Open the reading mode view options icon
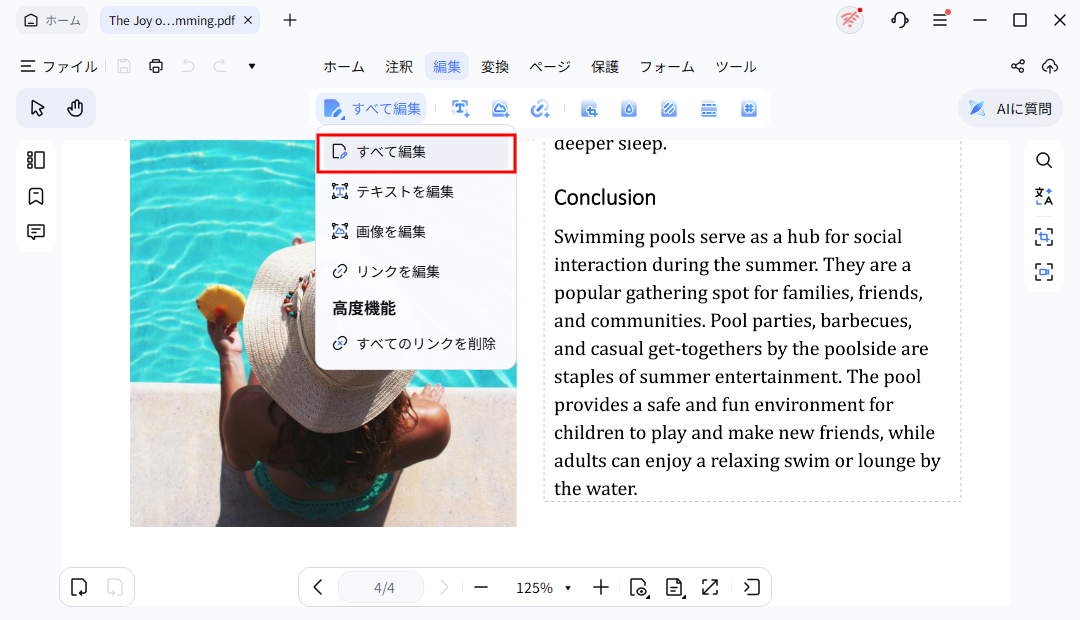This screenshot has width=1080, height=620. pos(639,587)
